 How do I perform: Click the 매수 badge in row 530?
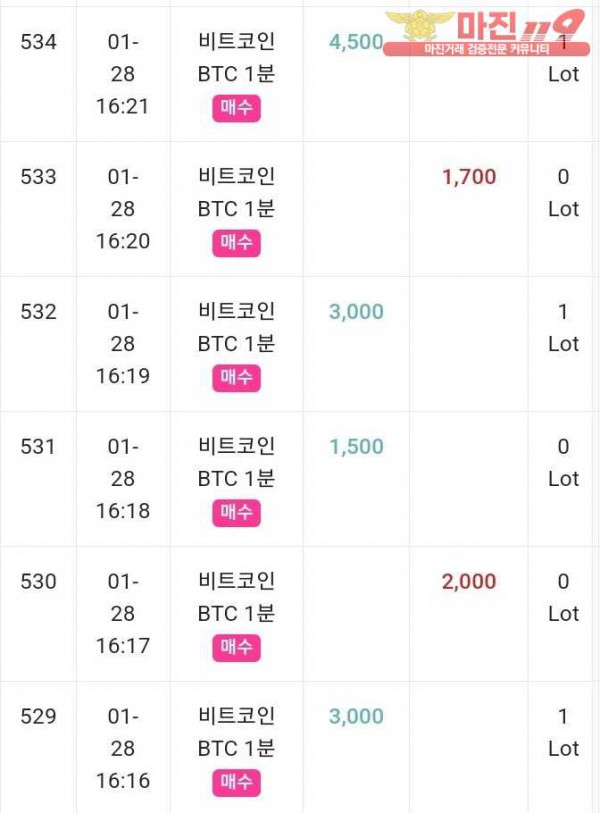(236, 648)
